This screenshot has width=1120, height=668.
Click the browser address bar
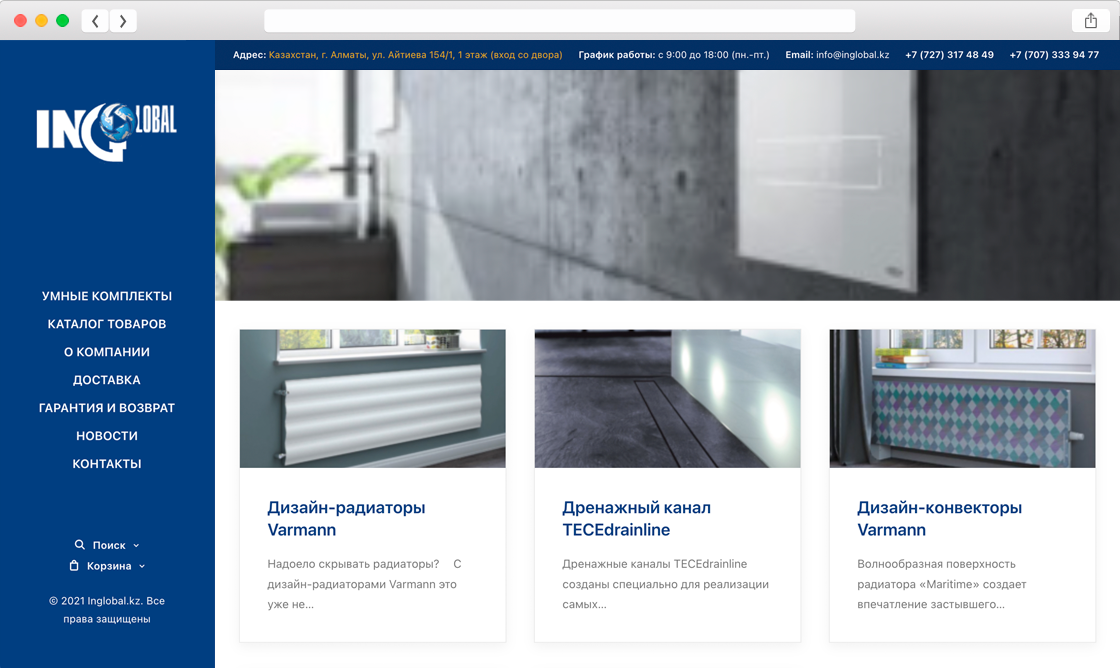pos(559,21)
